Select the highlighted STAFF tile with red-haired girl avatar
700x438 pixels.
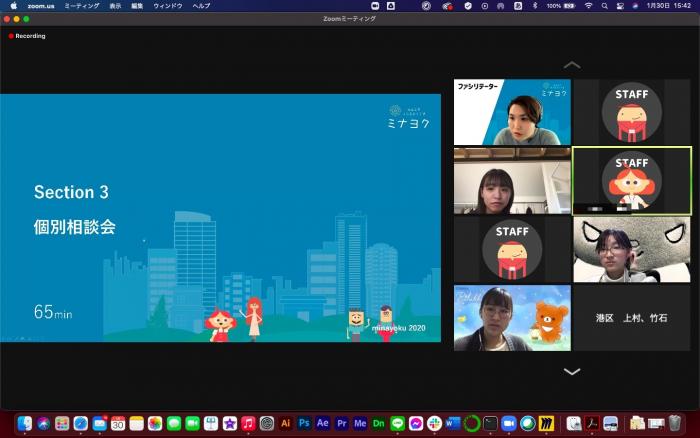(x=632, y=181)
